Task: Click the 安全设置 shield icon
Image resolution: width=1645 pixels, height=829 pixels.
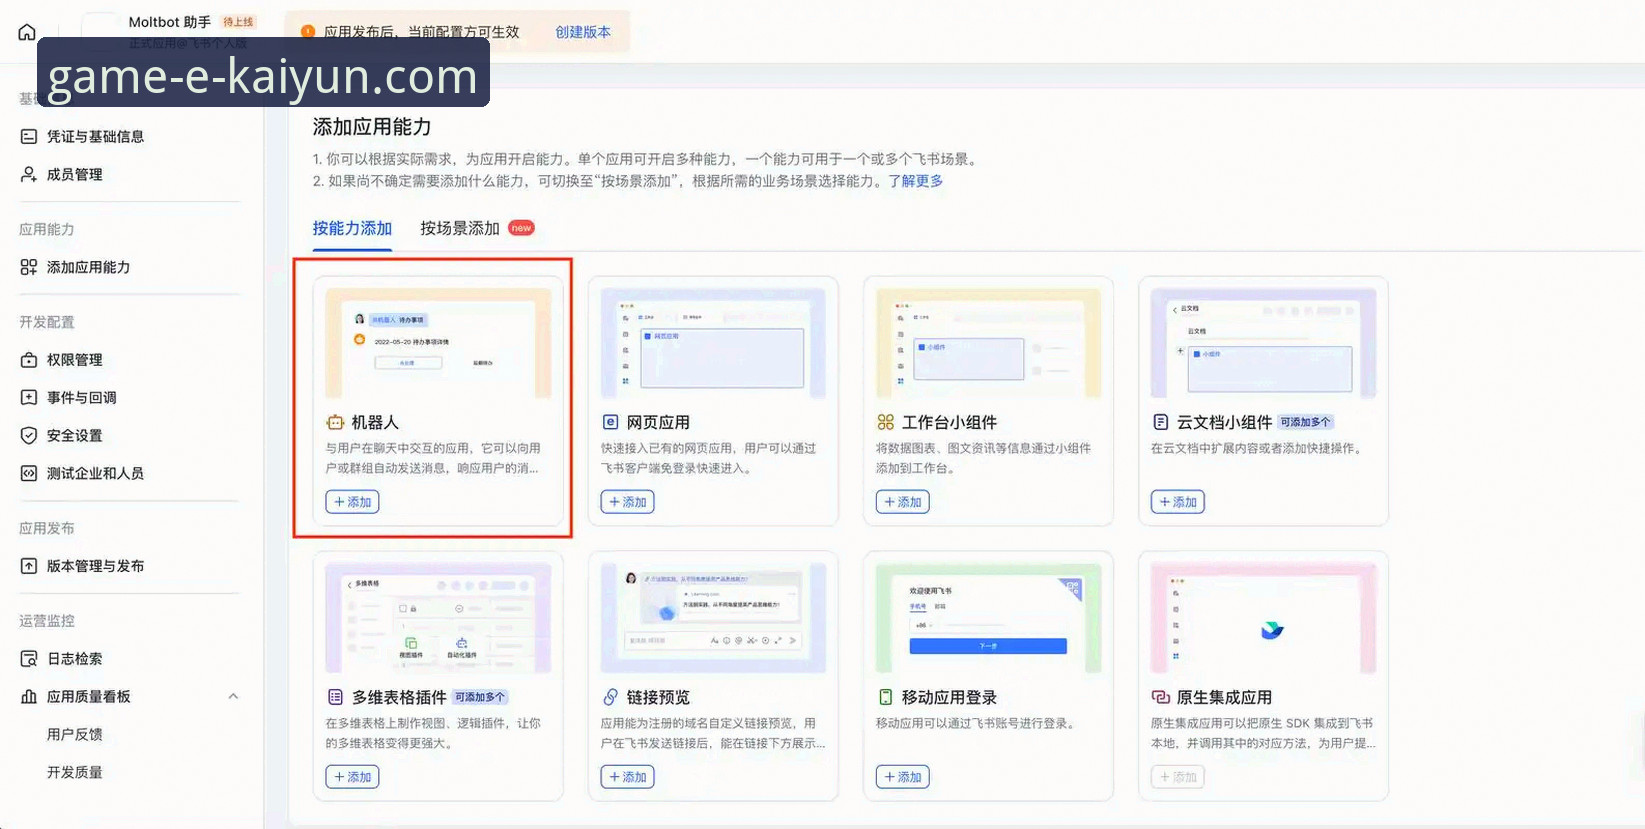Action: click(29, 435)
